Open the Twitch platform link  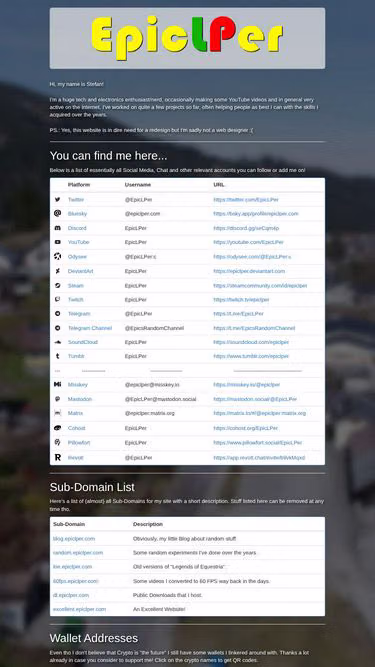[76, 299]
